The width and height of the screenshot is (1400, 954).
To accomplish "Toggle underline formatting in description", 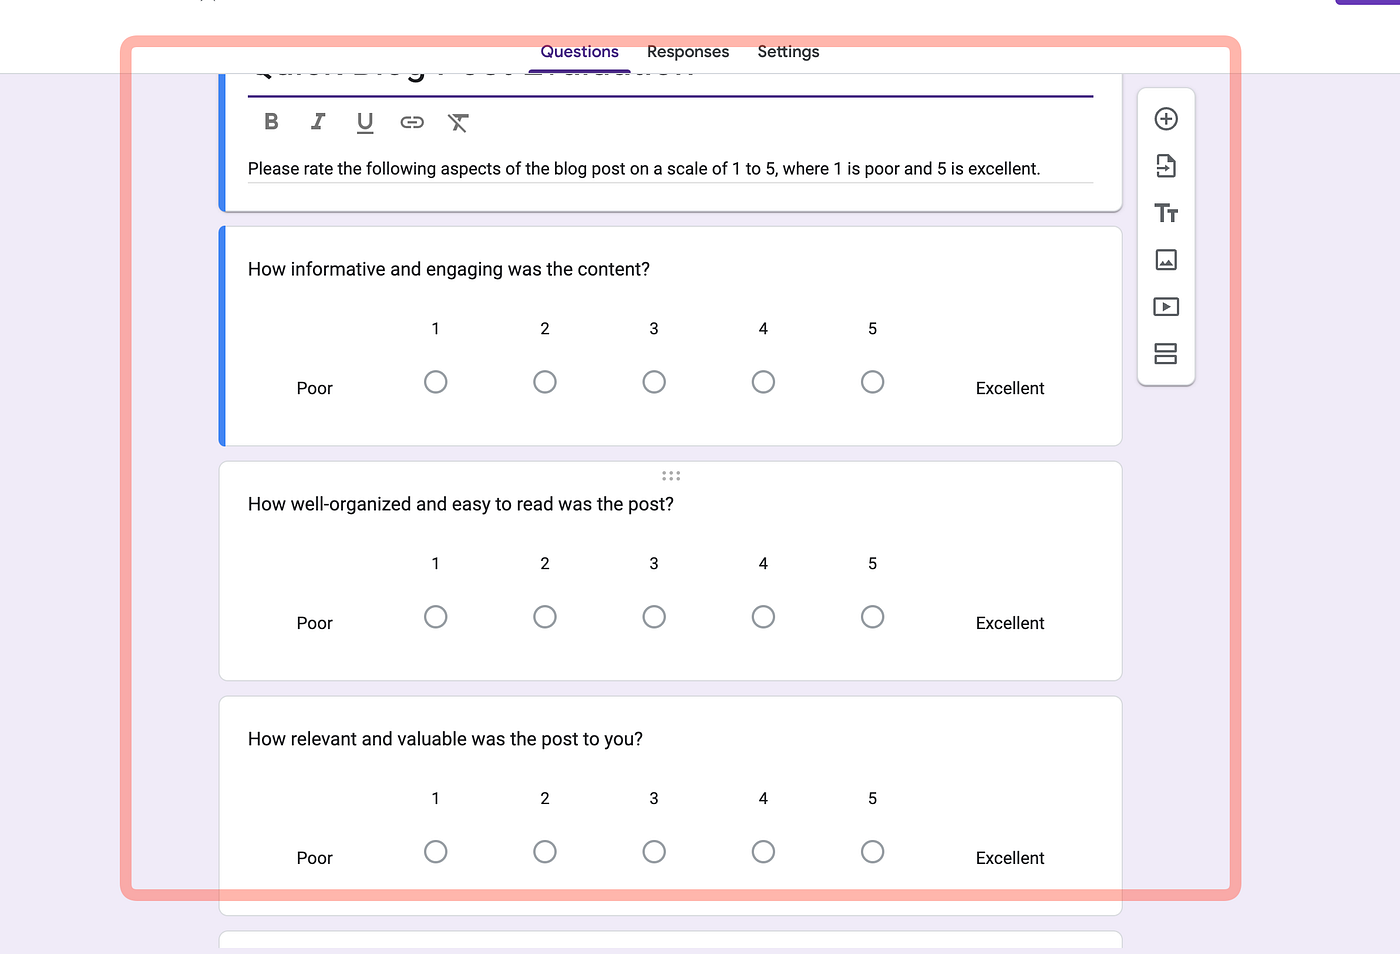I will 365,122.
